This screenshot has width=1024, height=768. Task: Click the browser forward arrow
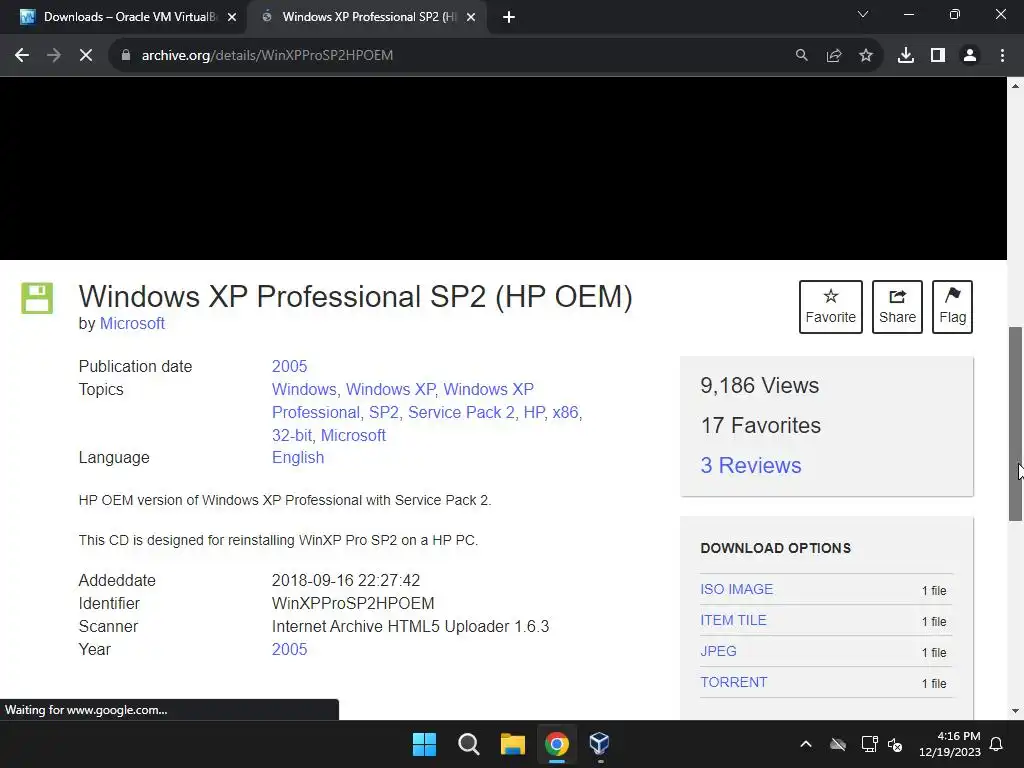[54, 56]
